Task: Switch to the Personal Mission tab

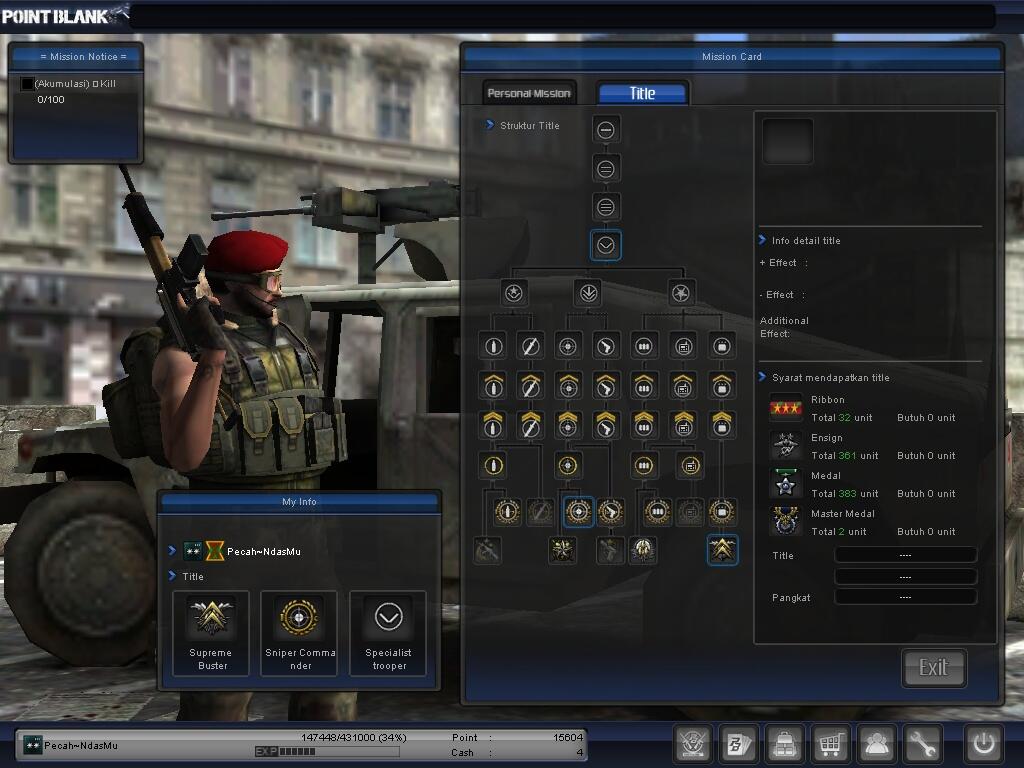Action: [x=529, y=93]
